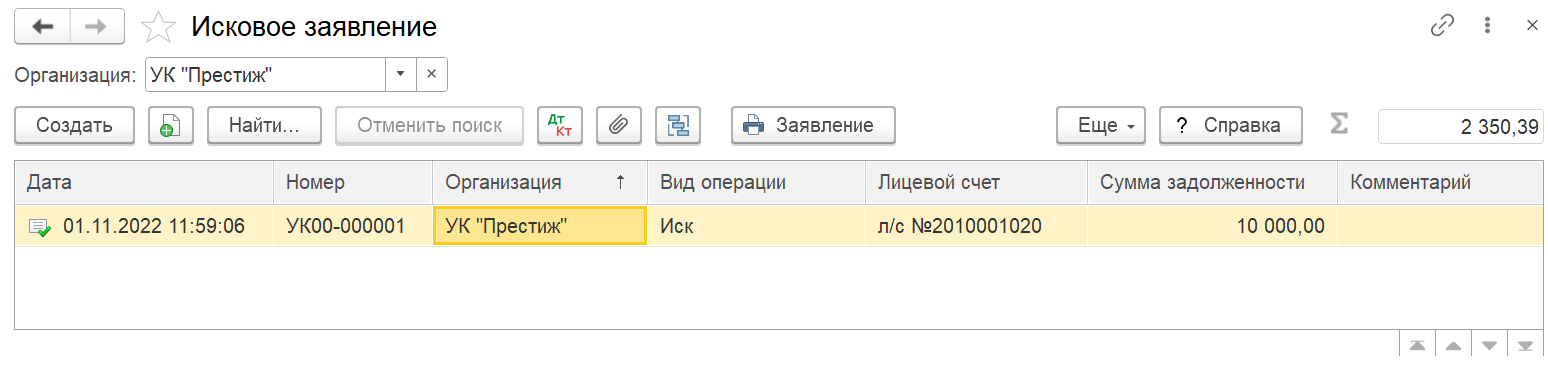The width and height of the screenshot is (1548, 368).
Task: Expand the Организация dropdown list
Action: pyautogui.click(x=400, y=74)
